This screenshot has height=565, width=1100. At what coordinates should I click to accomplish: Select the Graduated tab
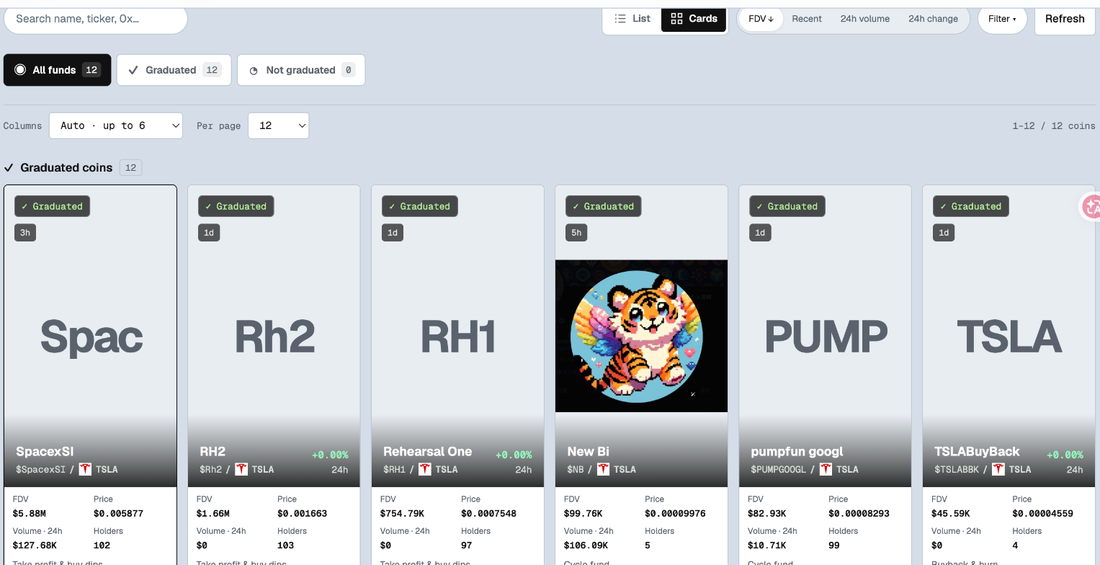tap(174, 70)
